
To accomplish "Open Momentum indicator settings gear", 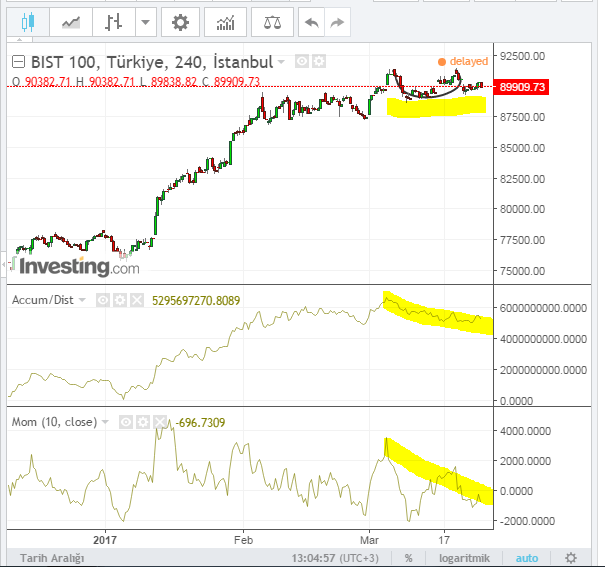I will click(x=143, y=422).
